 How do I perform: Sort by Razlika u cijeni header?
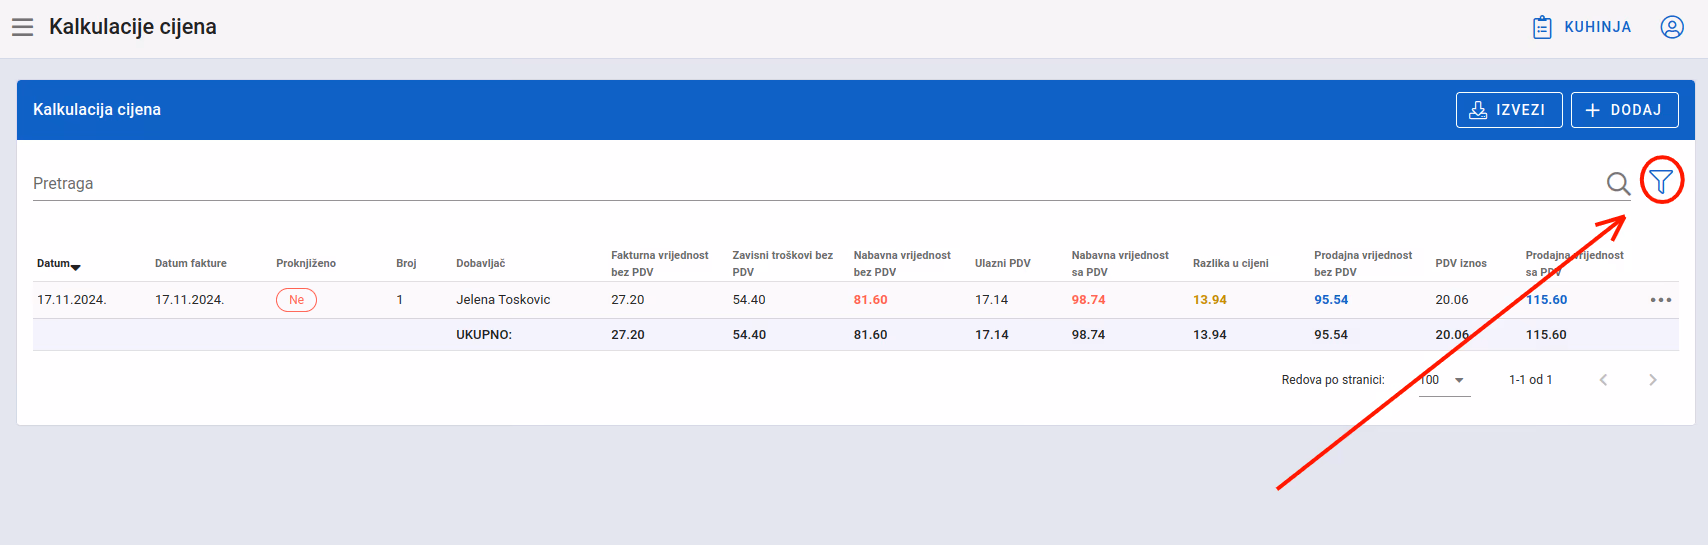[x=1231, y=264]
